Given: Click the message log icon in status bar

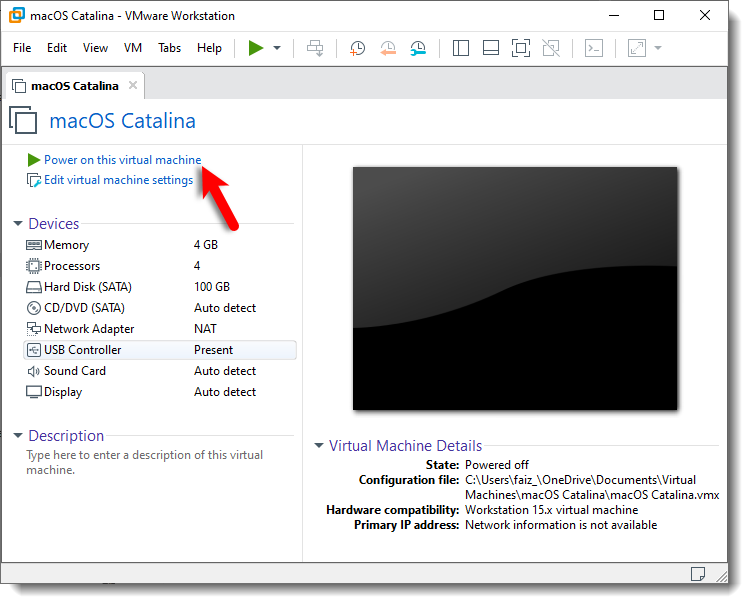Looking at the screenshot, I should 698,573.
